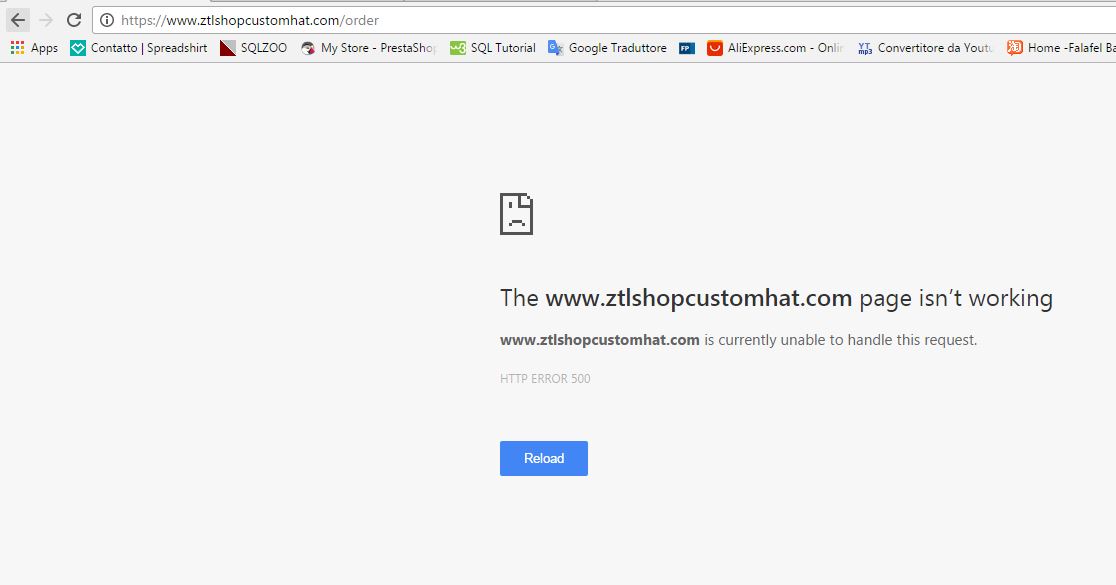Reload the page with the refresh icon

coord(74,20)
